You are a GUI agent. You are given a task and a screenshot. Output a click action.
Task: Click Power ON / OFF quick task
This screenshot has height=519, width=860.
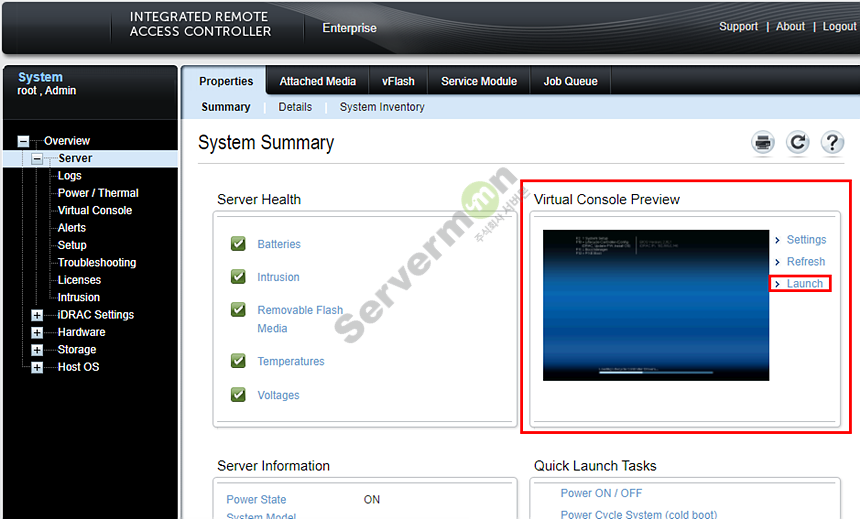click(601, 493)
